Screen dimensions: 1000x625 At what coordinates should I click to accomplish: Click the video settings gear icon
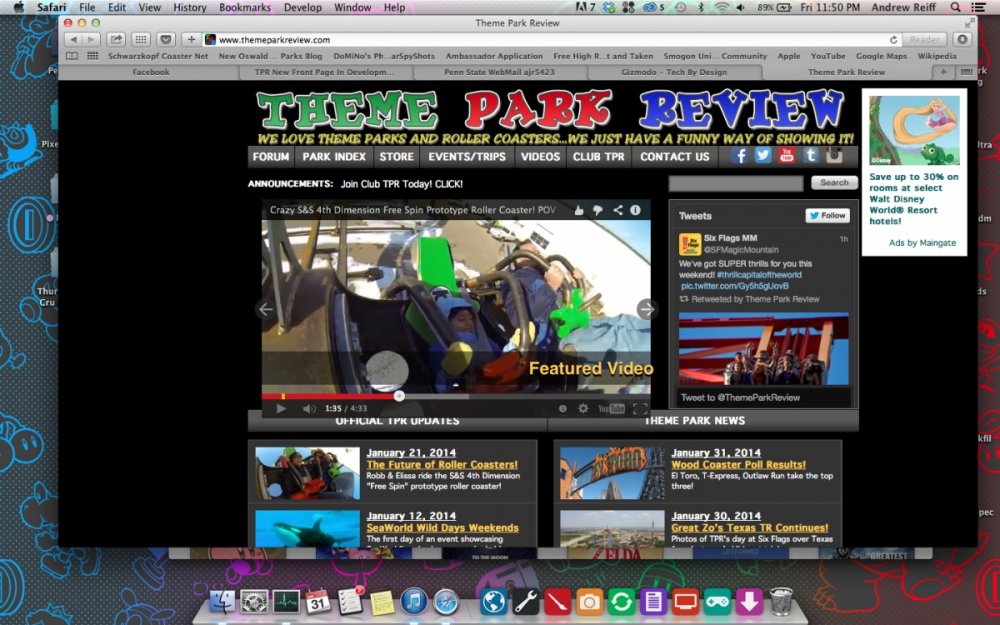coord(584,409)
